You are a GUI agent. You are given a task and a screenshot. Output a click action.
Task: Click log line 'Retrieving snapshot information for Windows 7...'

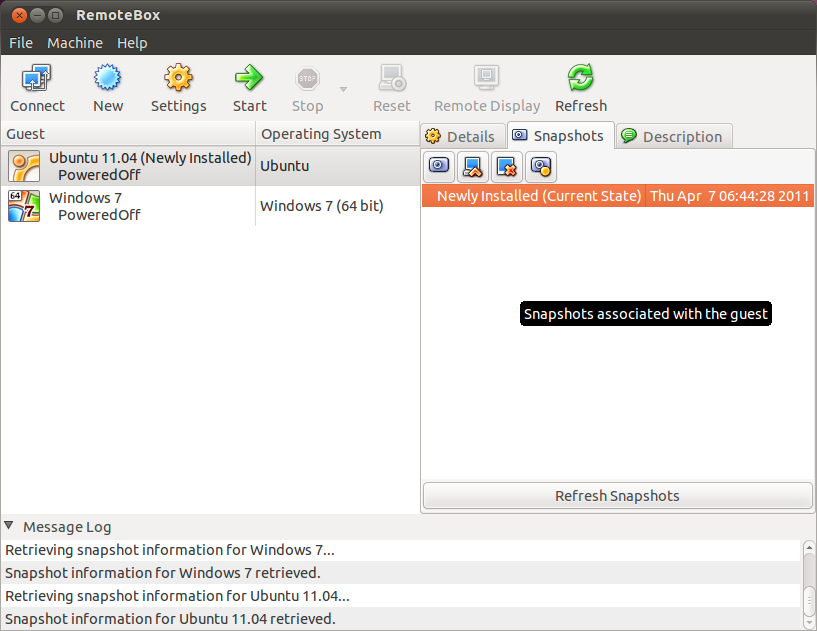click(401, 550)
